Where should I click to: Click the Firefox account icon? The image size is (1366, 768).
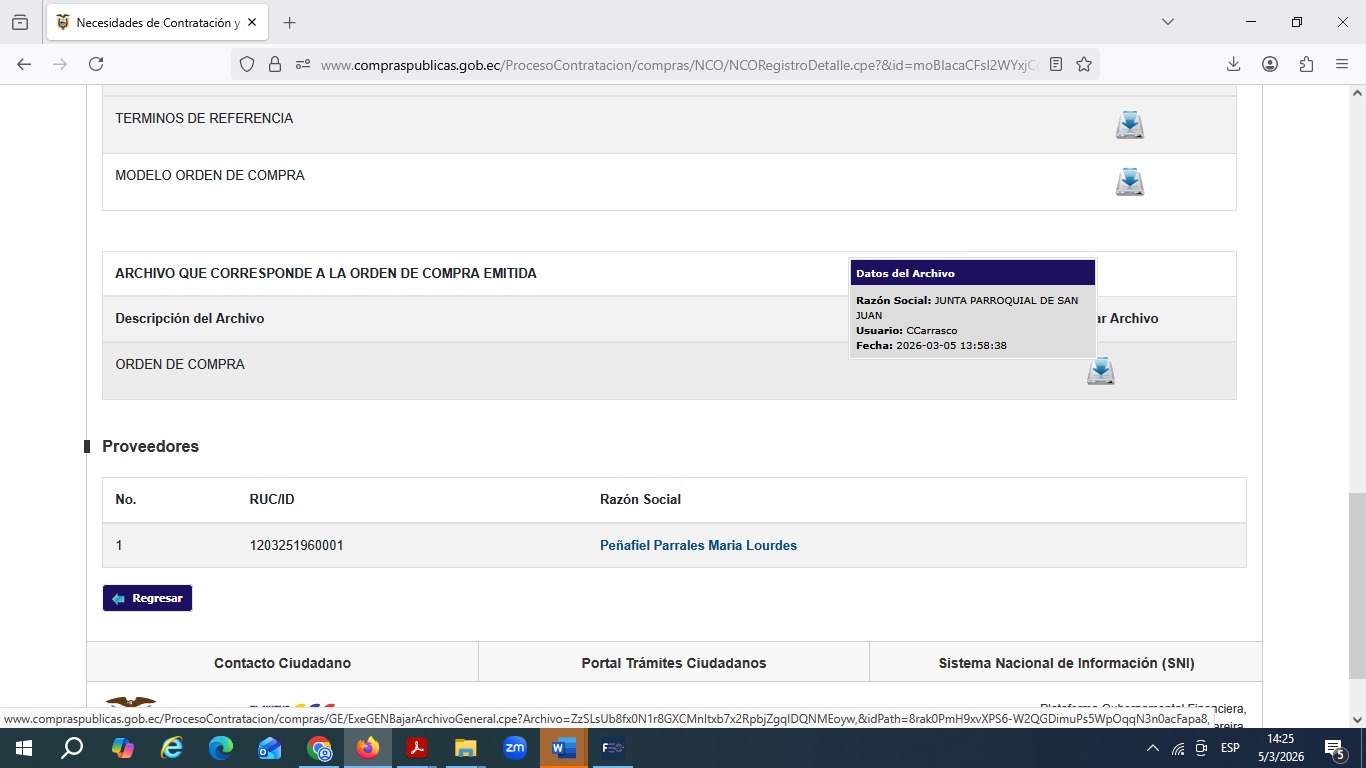click(1270, 64)
